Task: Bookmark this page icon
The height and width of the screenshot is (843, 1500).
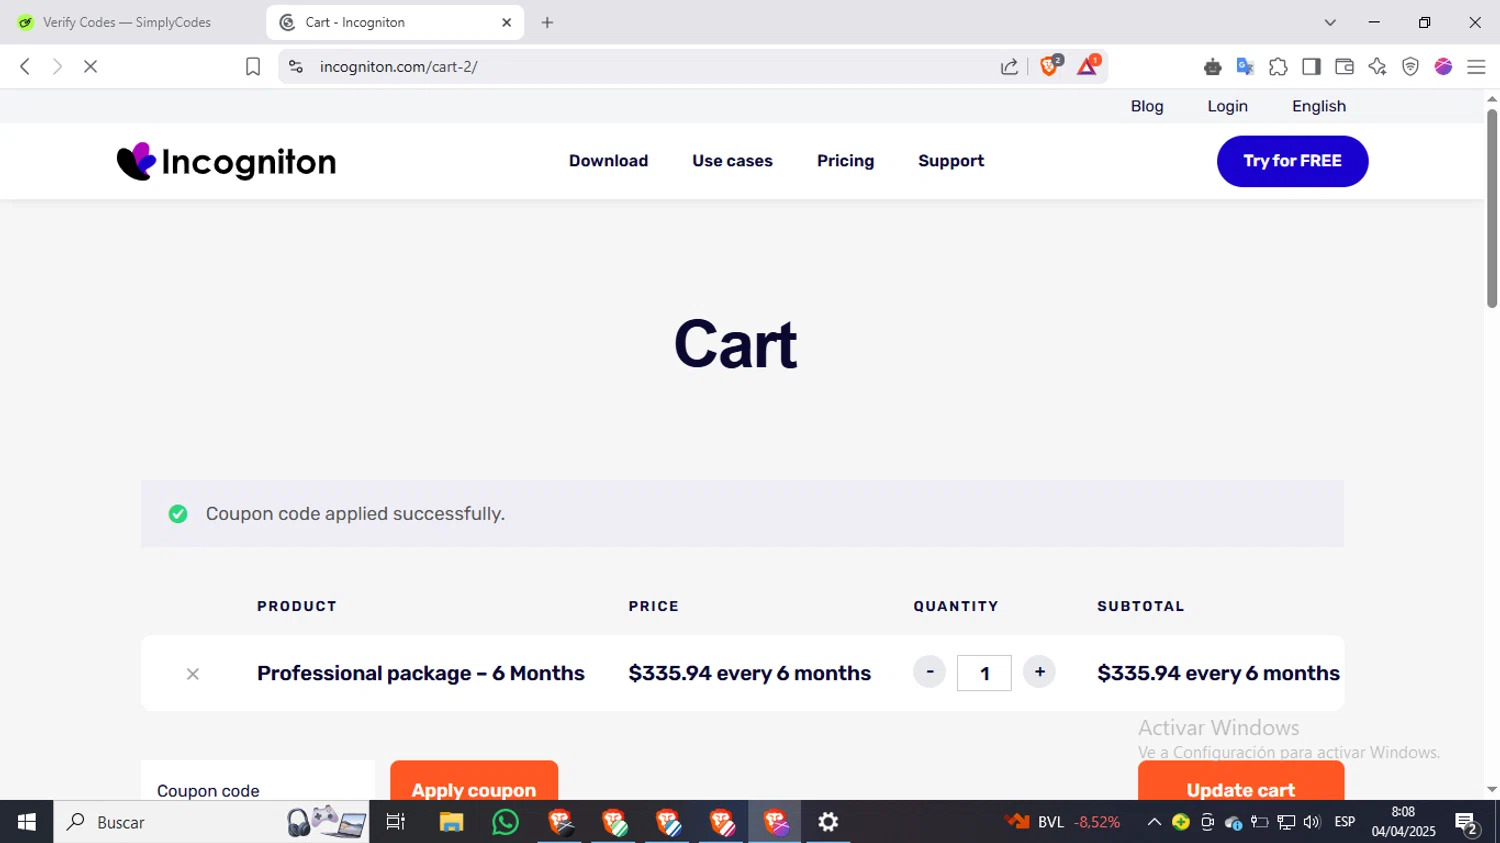Action: pyautogui.click(x=253, y=66)
